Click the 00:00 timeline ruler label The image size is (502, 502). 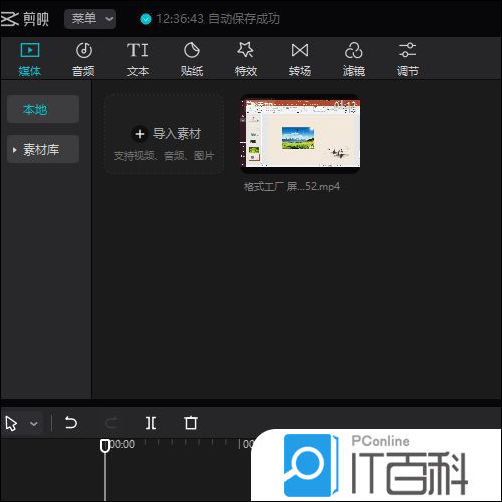(122, 444)
